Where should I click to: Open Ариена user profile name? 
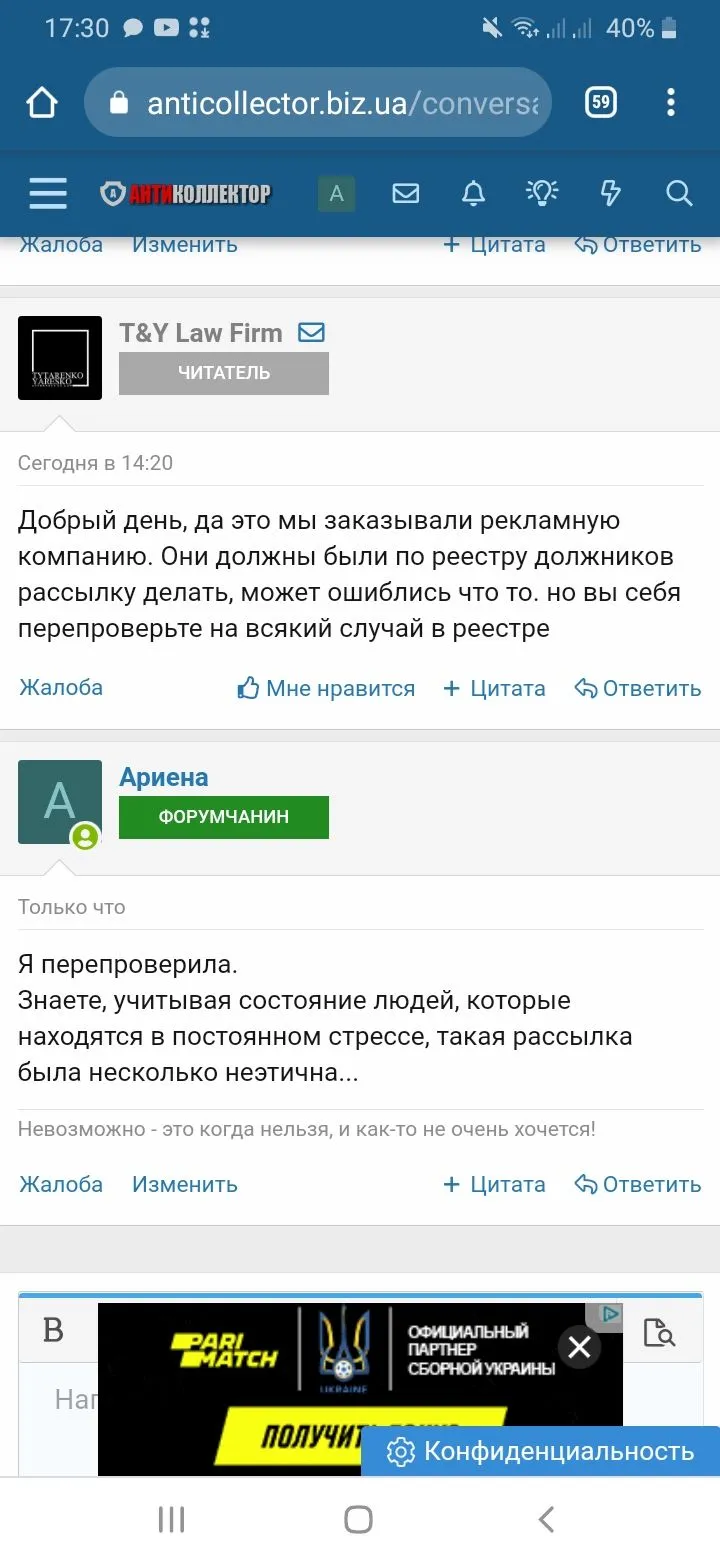(164, 777)
